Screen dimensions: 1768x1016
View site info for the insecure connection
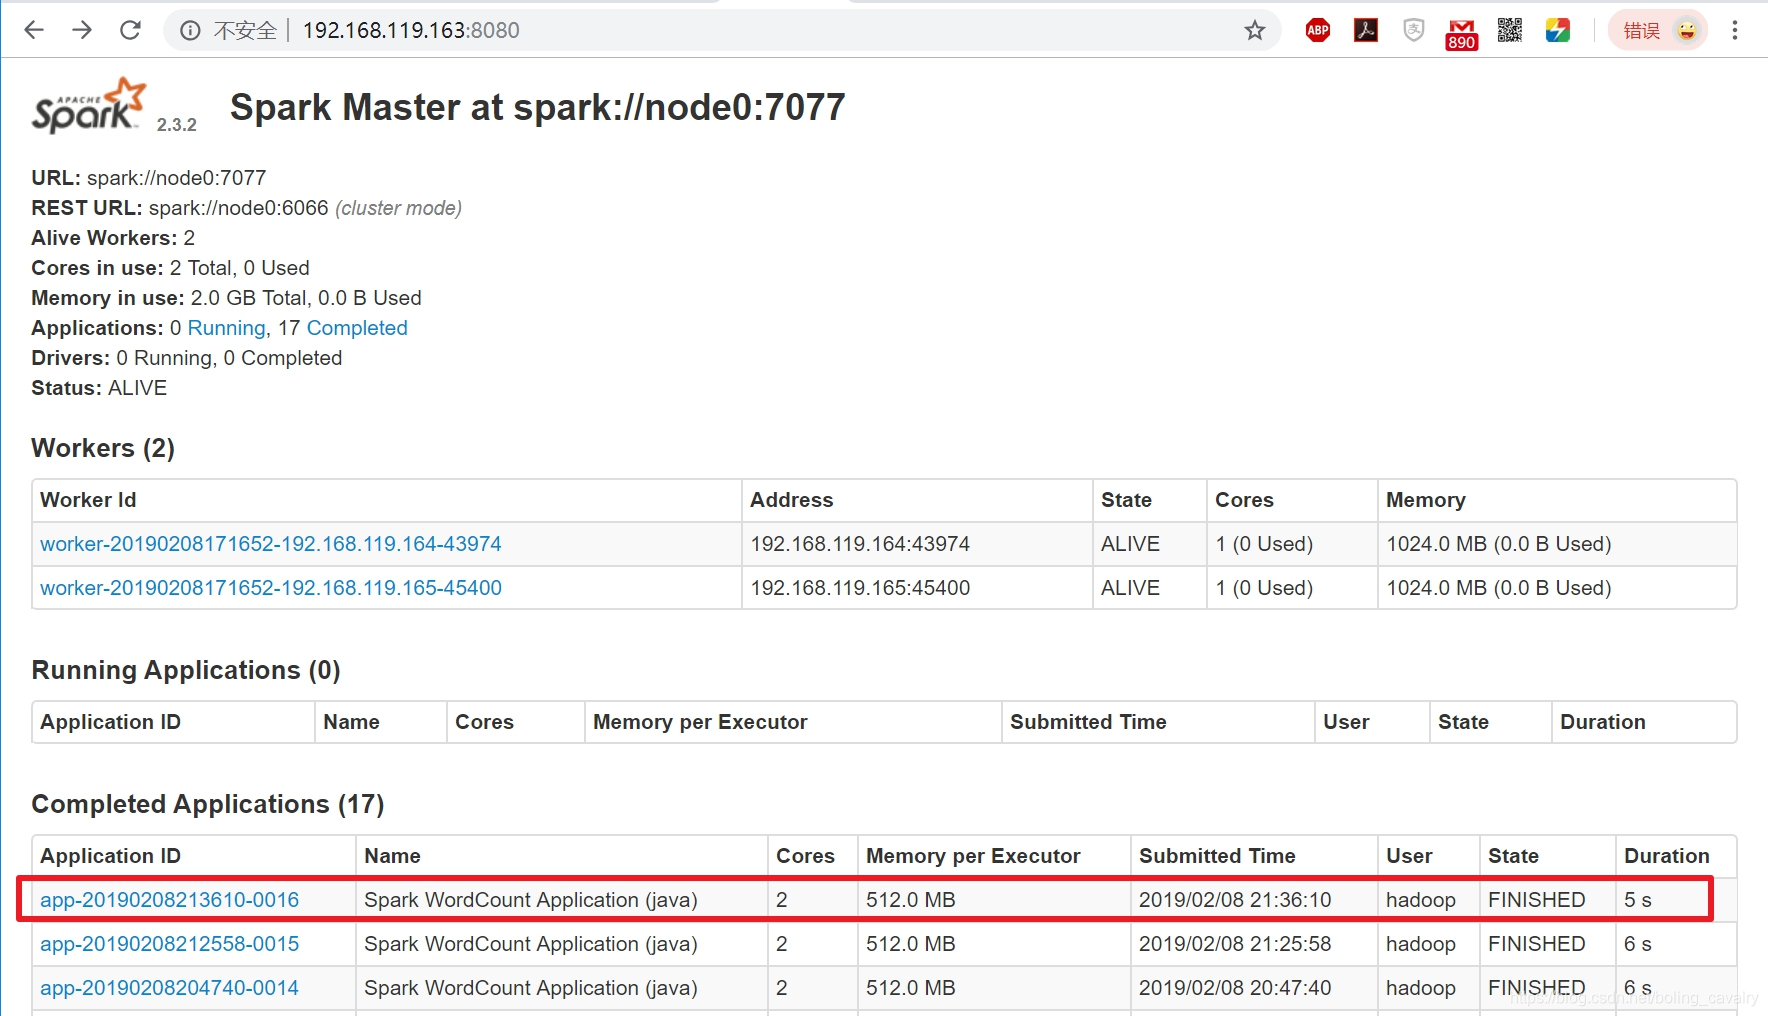(x=190, y=31)
